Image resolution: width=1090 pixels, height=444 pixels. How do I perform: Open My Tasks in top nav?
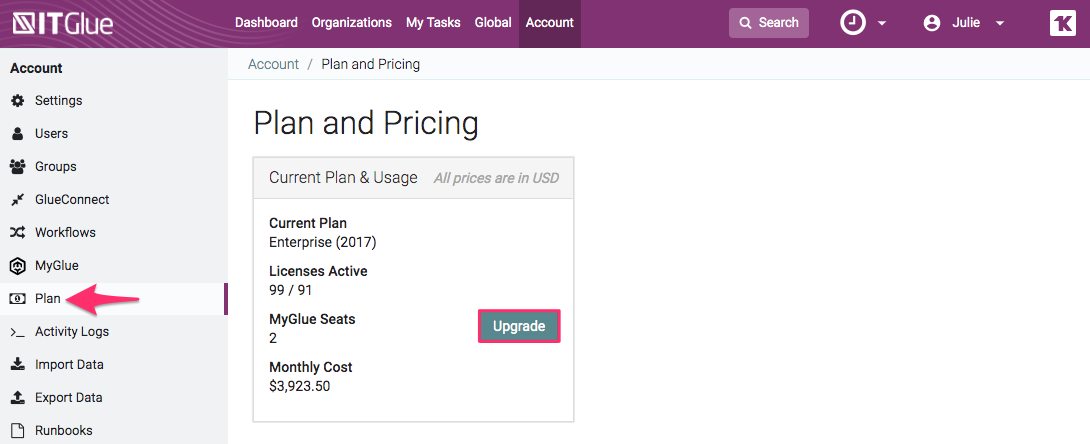pos(433,23)
